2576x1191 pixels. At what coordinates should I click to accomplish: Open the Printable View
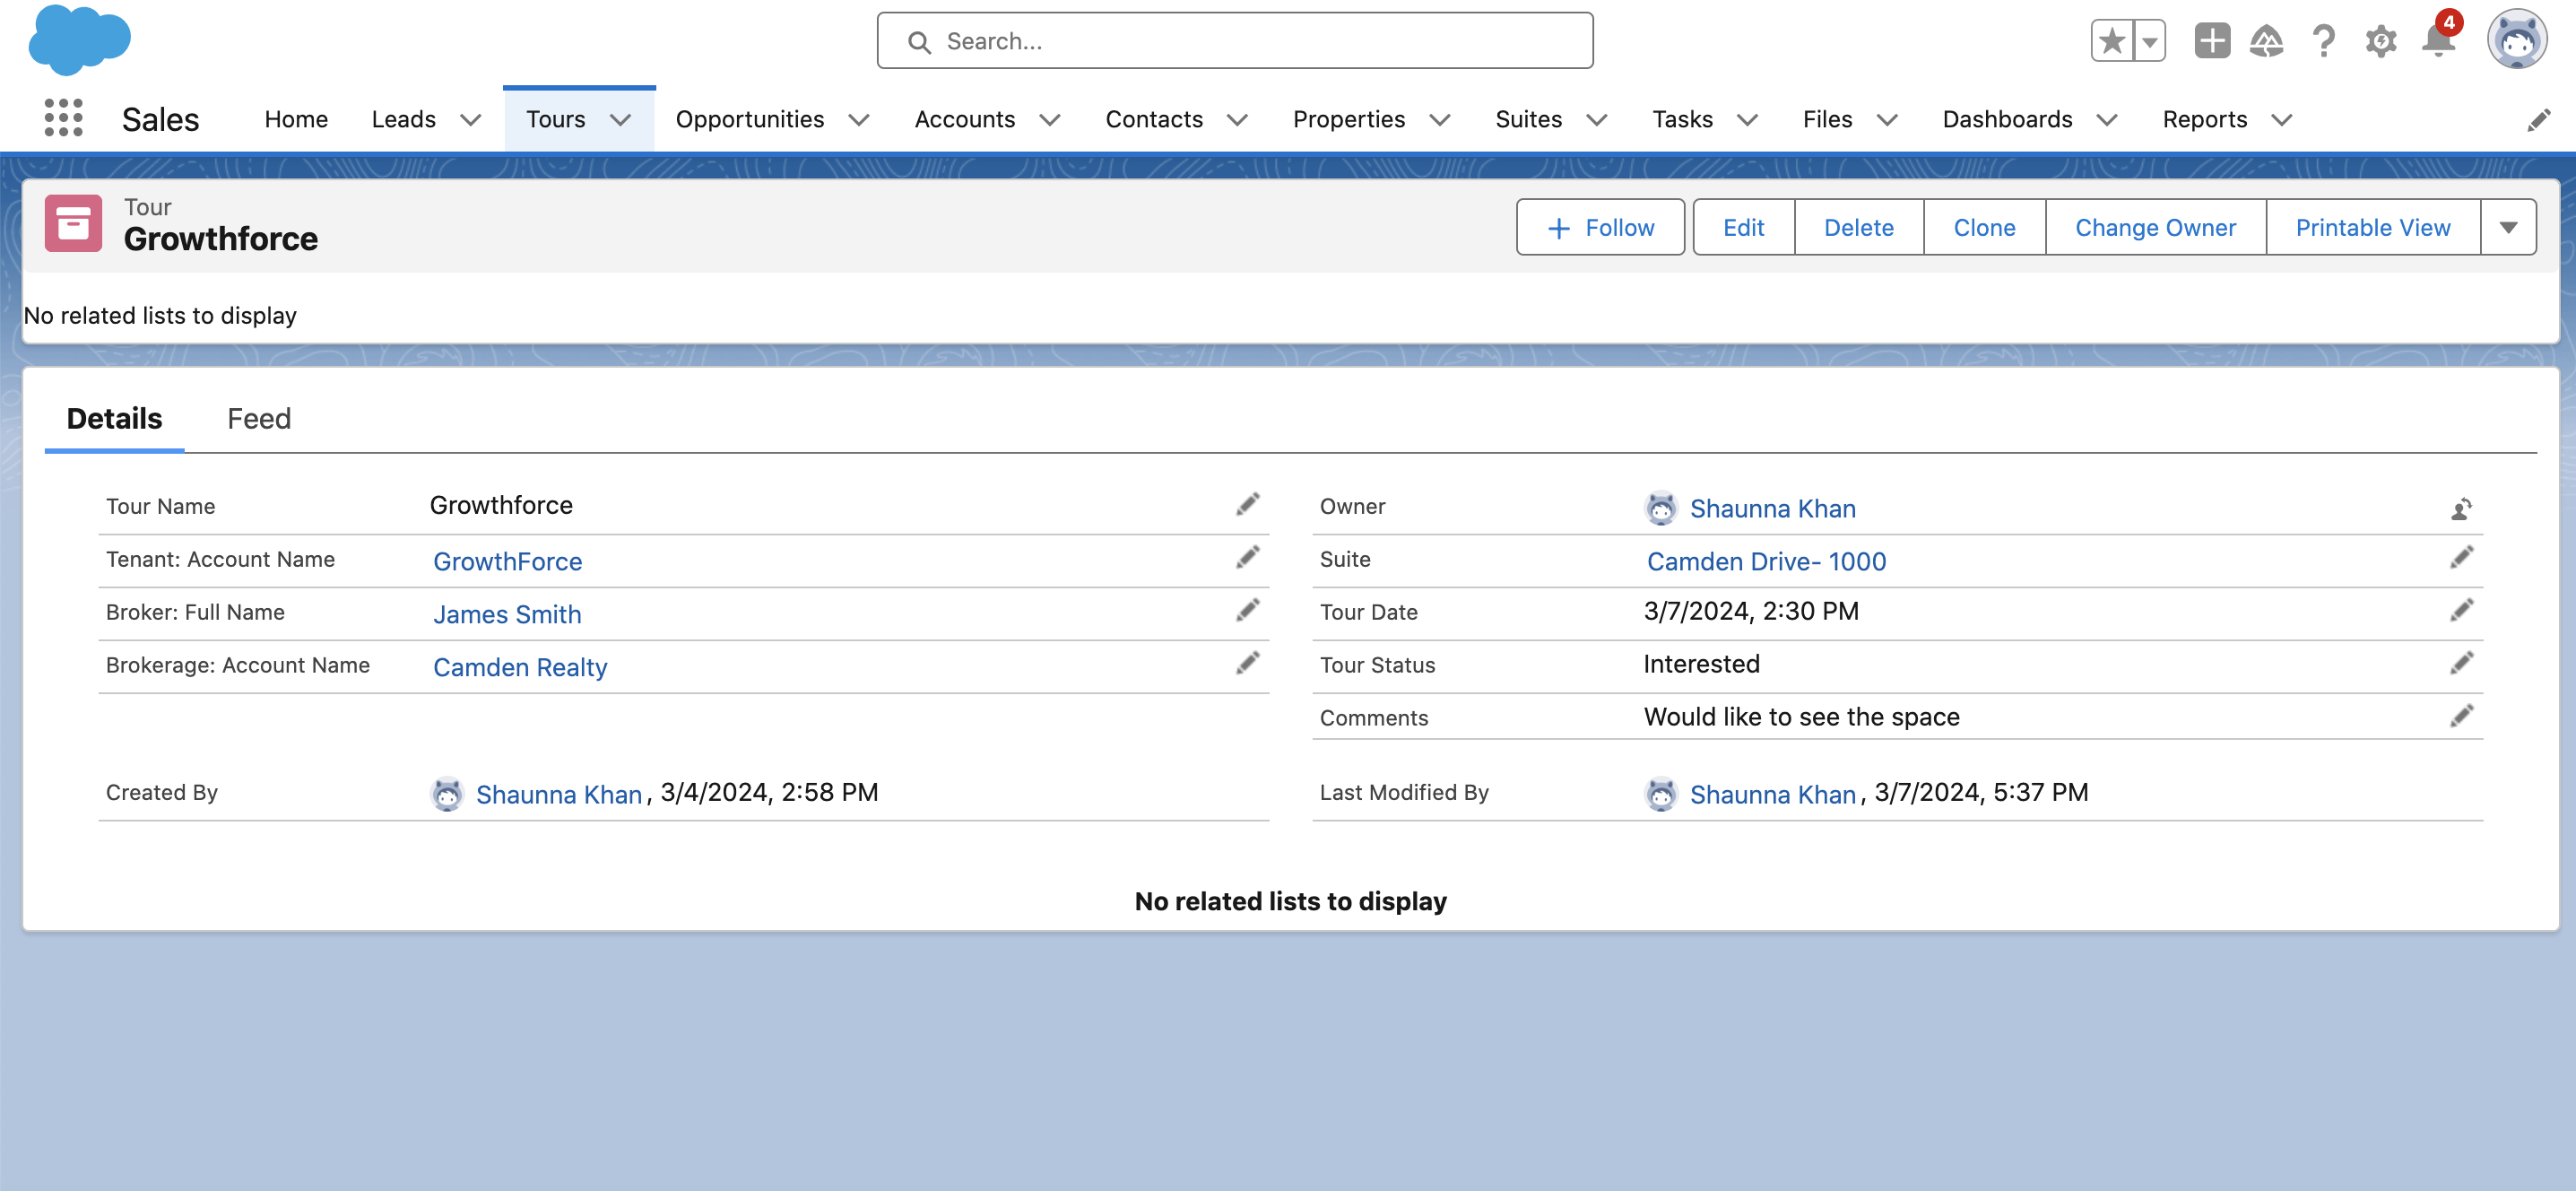pos(2372,227)
